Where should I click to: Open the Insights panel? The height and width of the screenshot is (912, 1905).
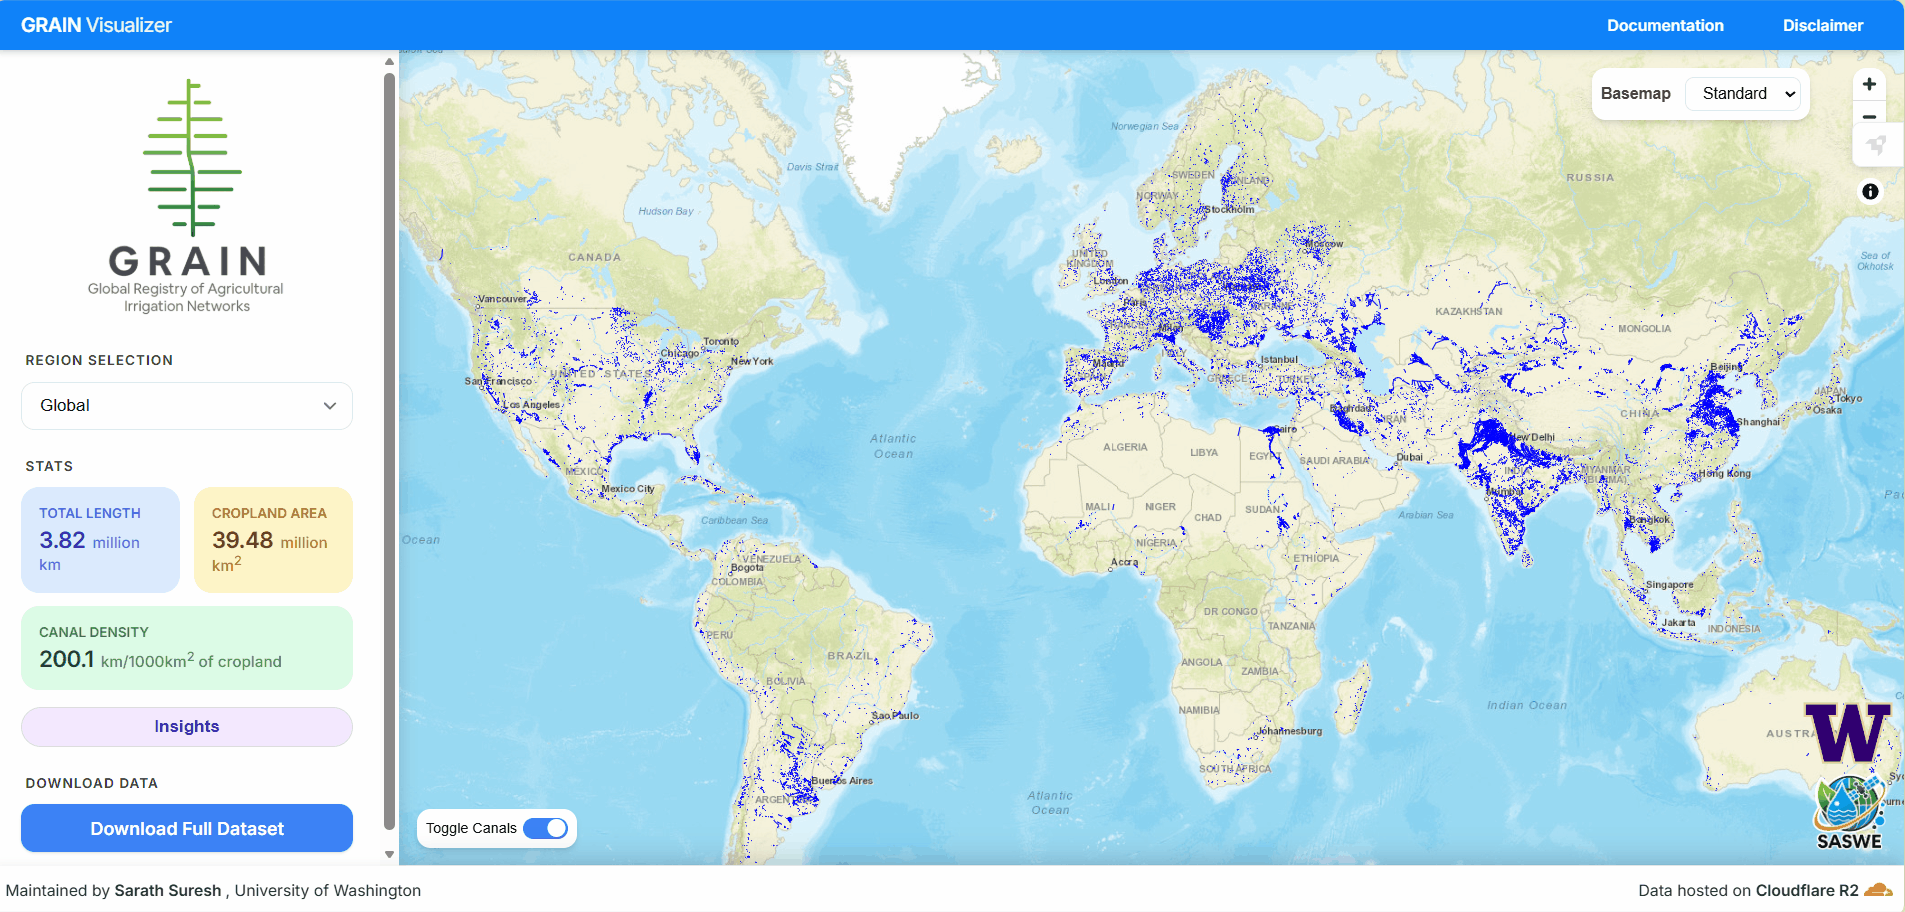(186, 726)
